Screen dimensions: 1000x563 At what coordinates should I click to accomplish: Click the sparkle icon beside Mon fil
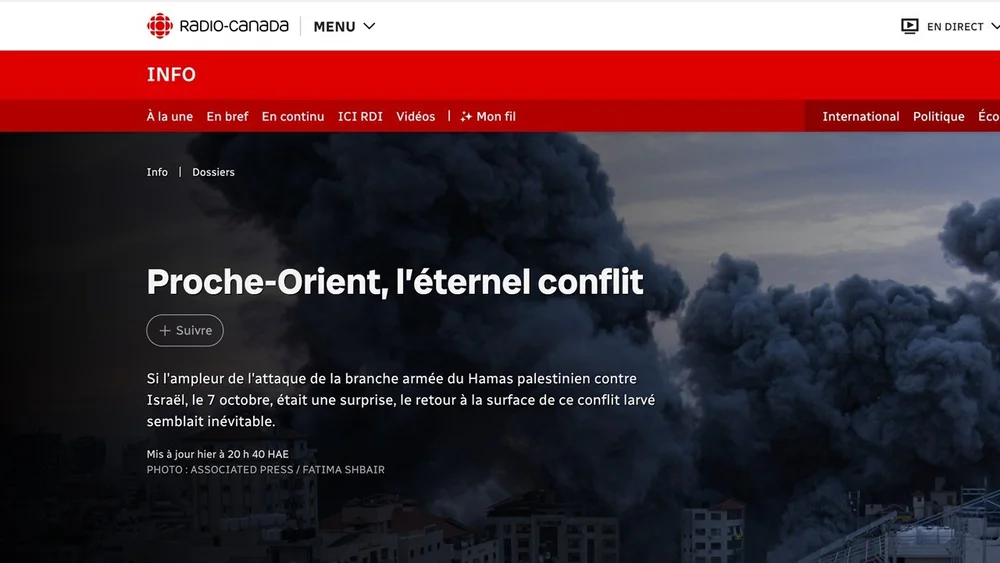pos(466,117)
